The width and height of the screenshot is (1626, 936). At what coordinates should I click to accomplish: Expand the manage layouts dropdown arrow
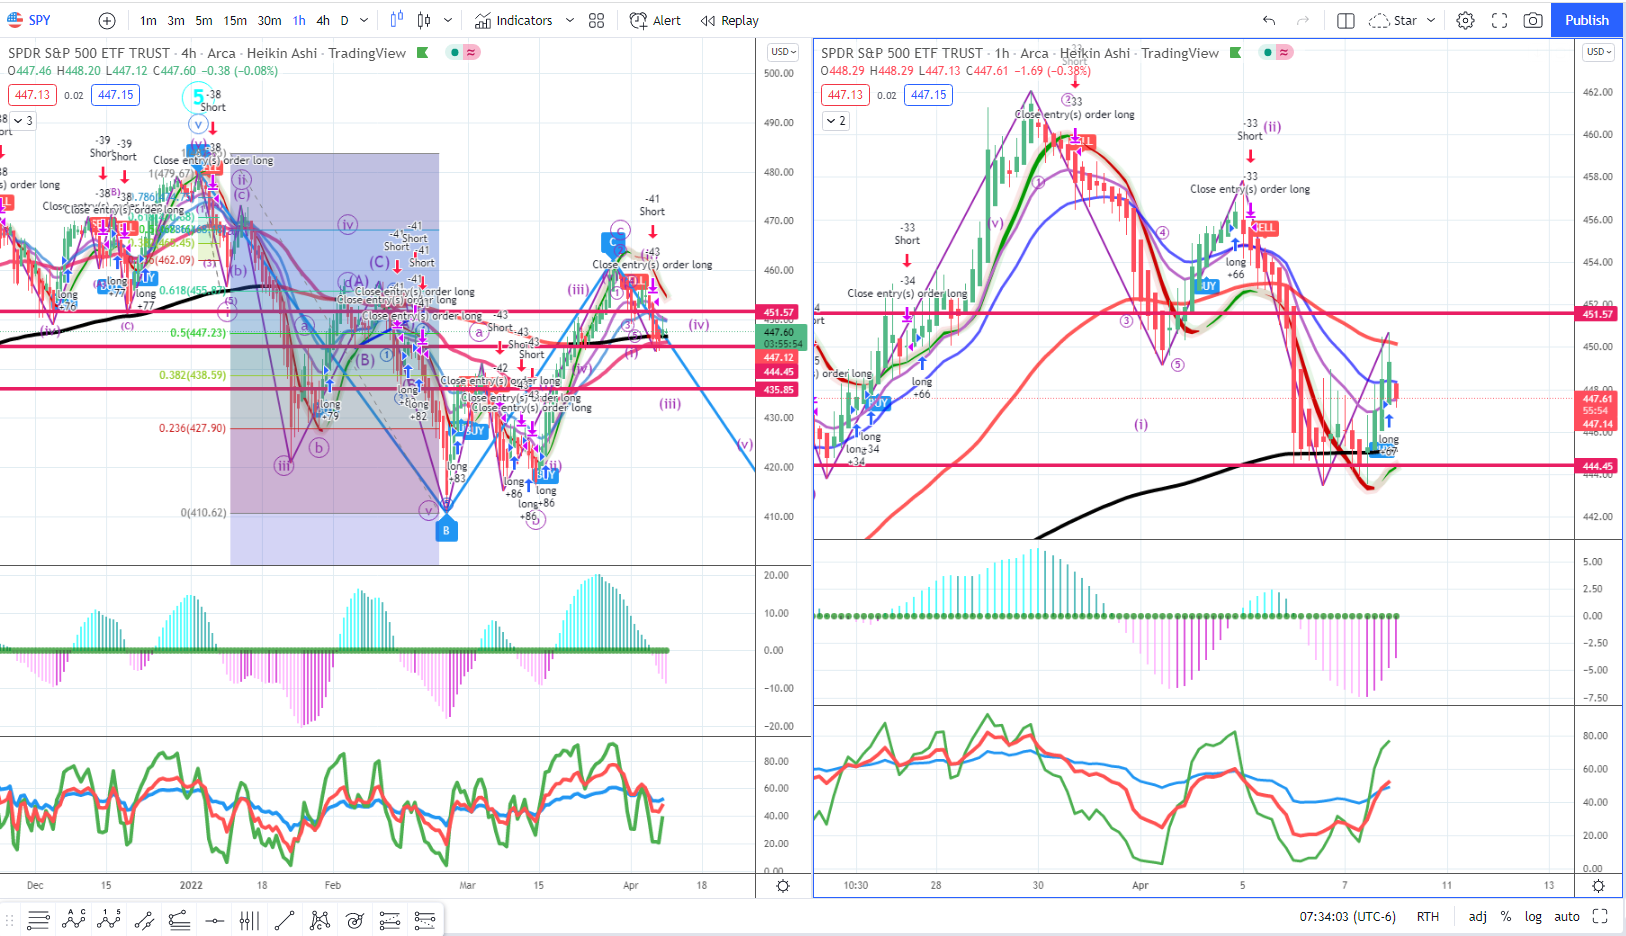1431,20
